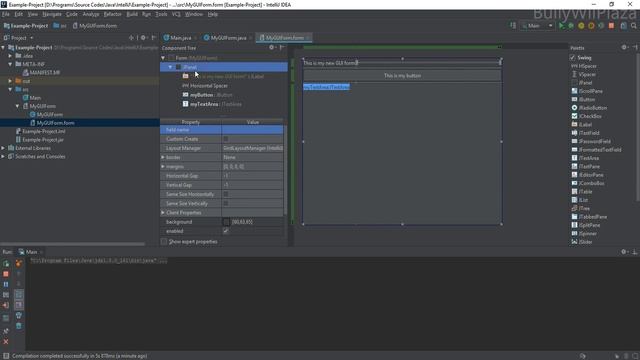Screen dimensions: 640x360
Task: Pause output in the Run panel
Action: [6, 284]
